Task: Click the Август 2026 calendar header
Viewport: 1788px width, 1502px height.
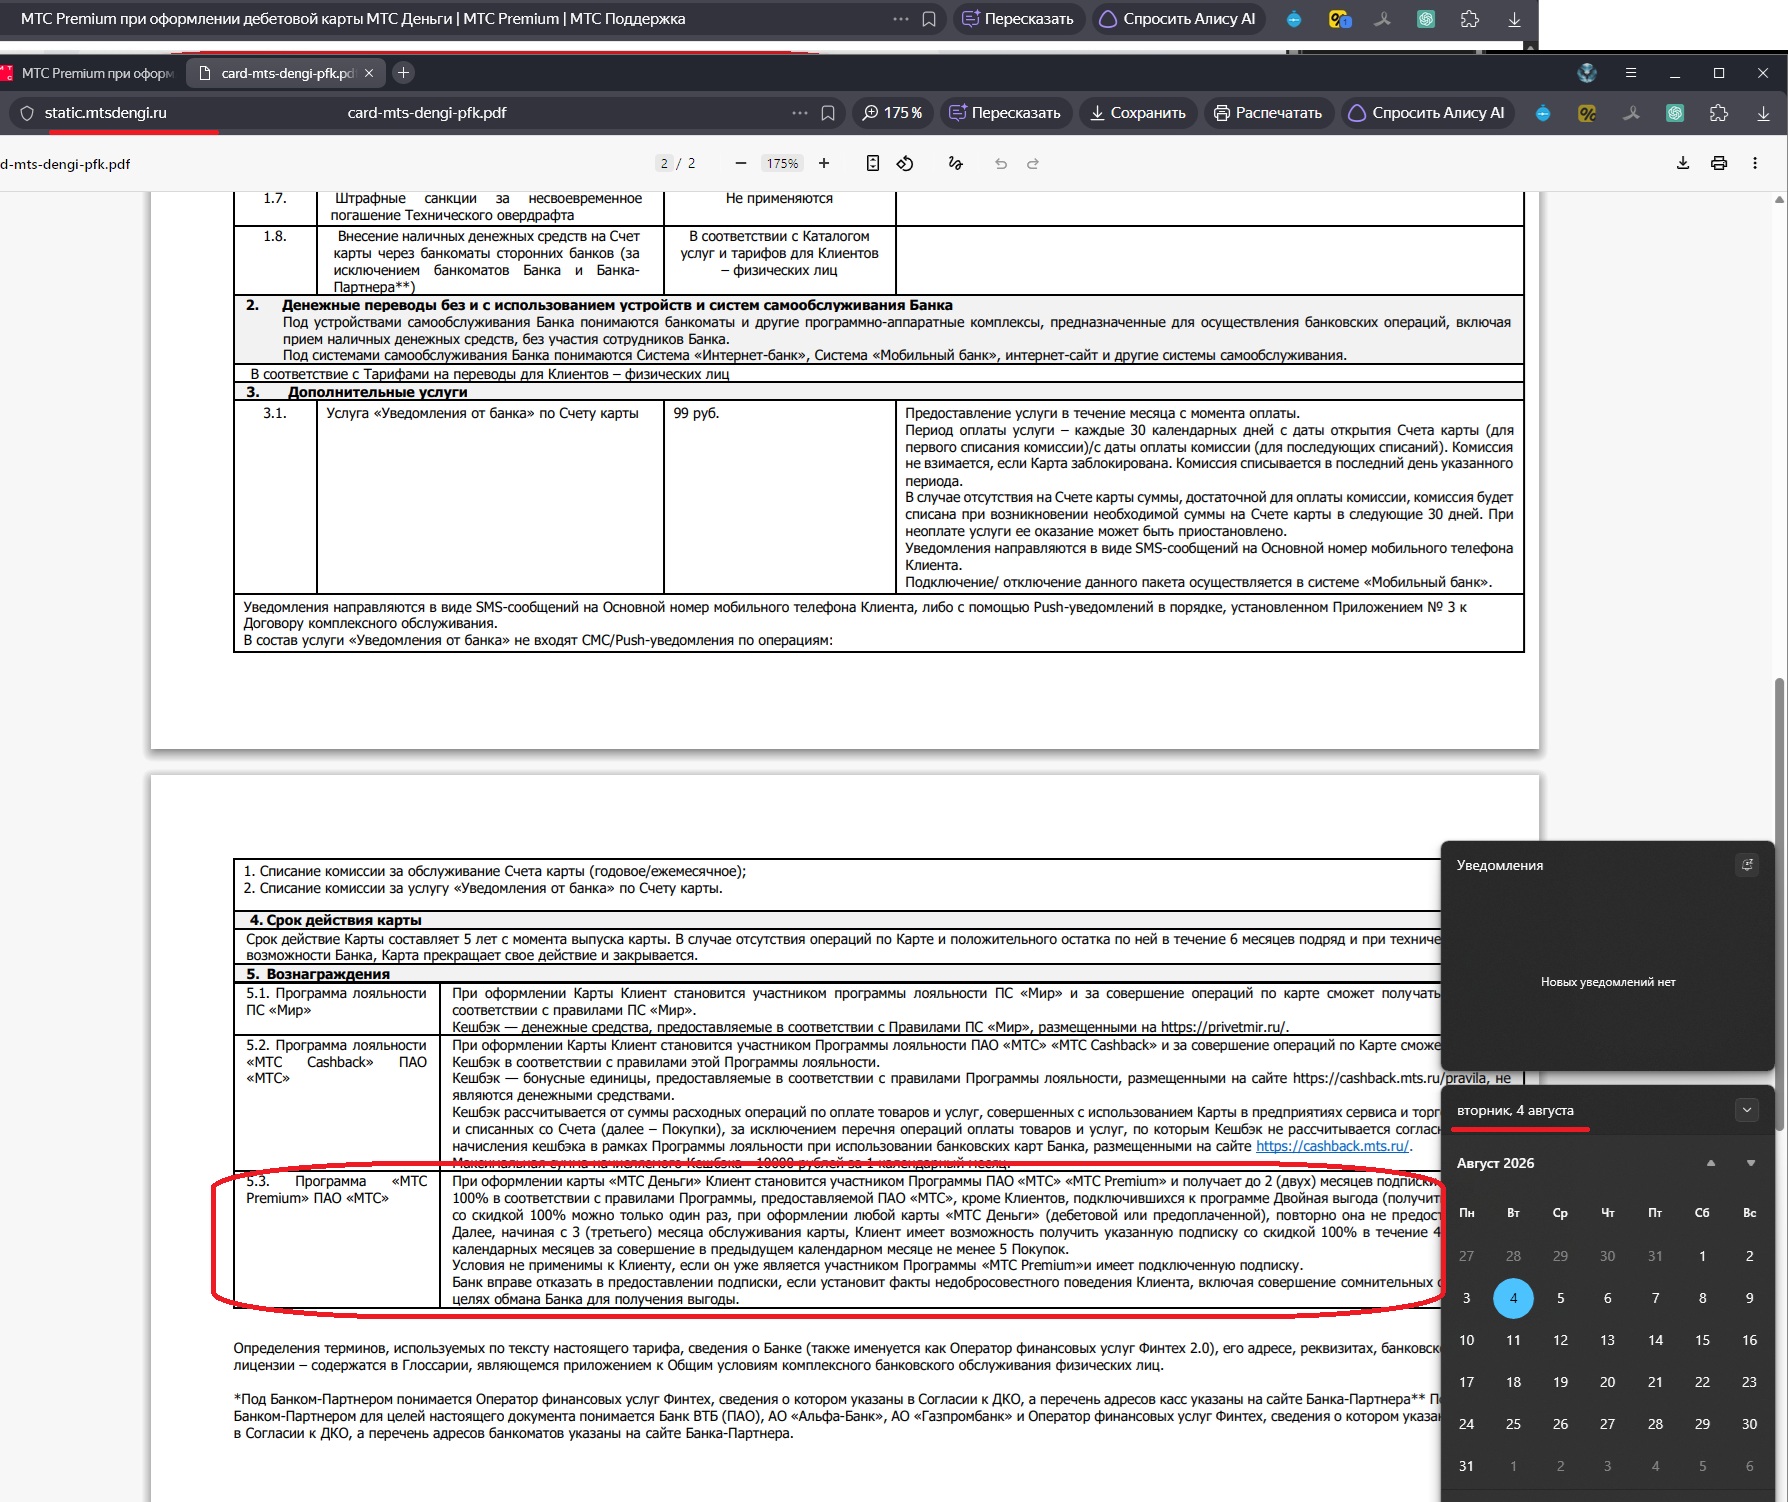Action: click(1495, 1163)
